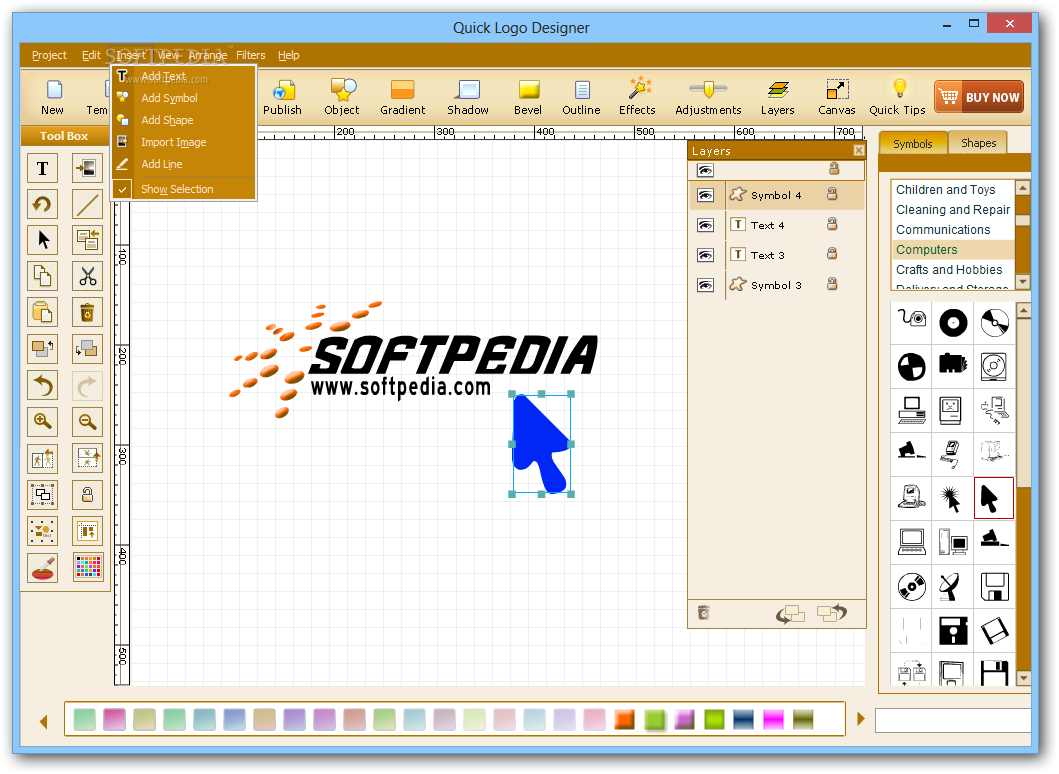Screen dimensions: 1059x774
Task: Pick the magenta color swatch
Action: point(773,719)
